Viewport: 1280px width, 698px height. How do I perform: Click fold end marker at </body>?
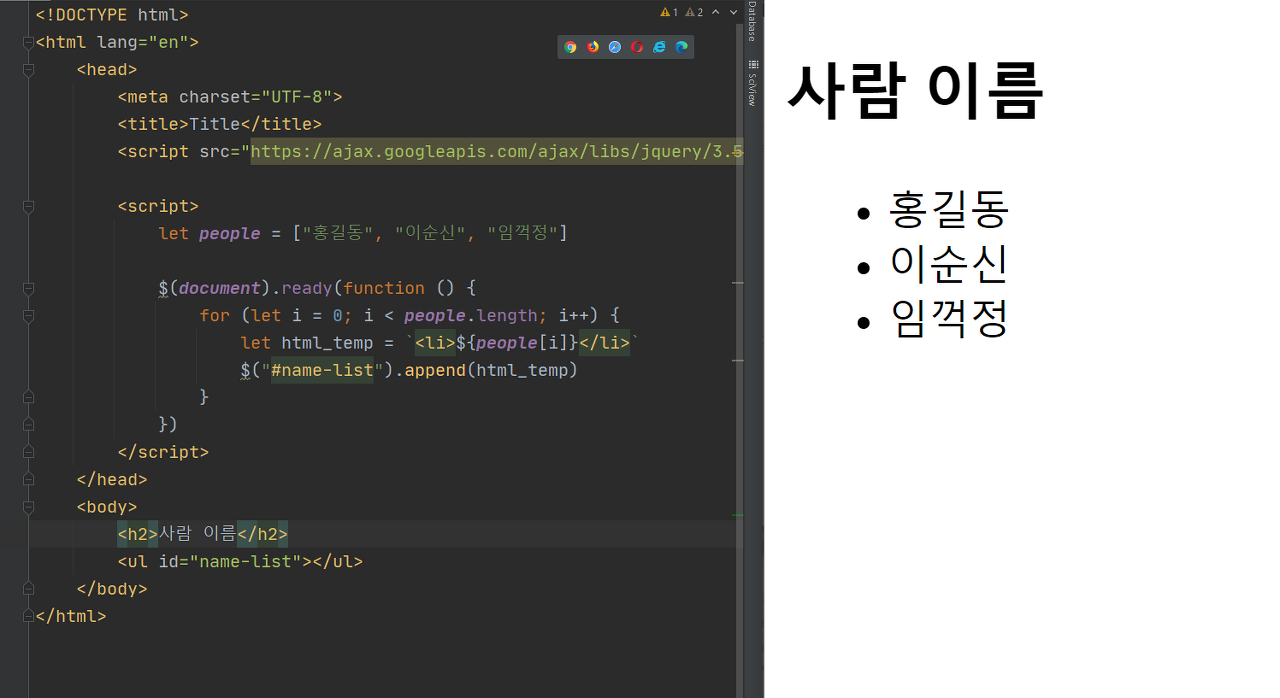click(x=28, y=589)
